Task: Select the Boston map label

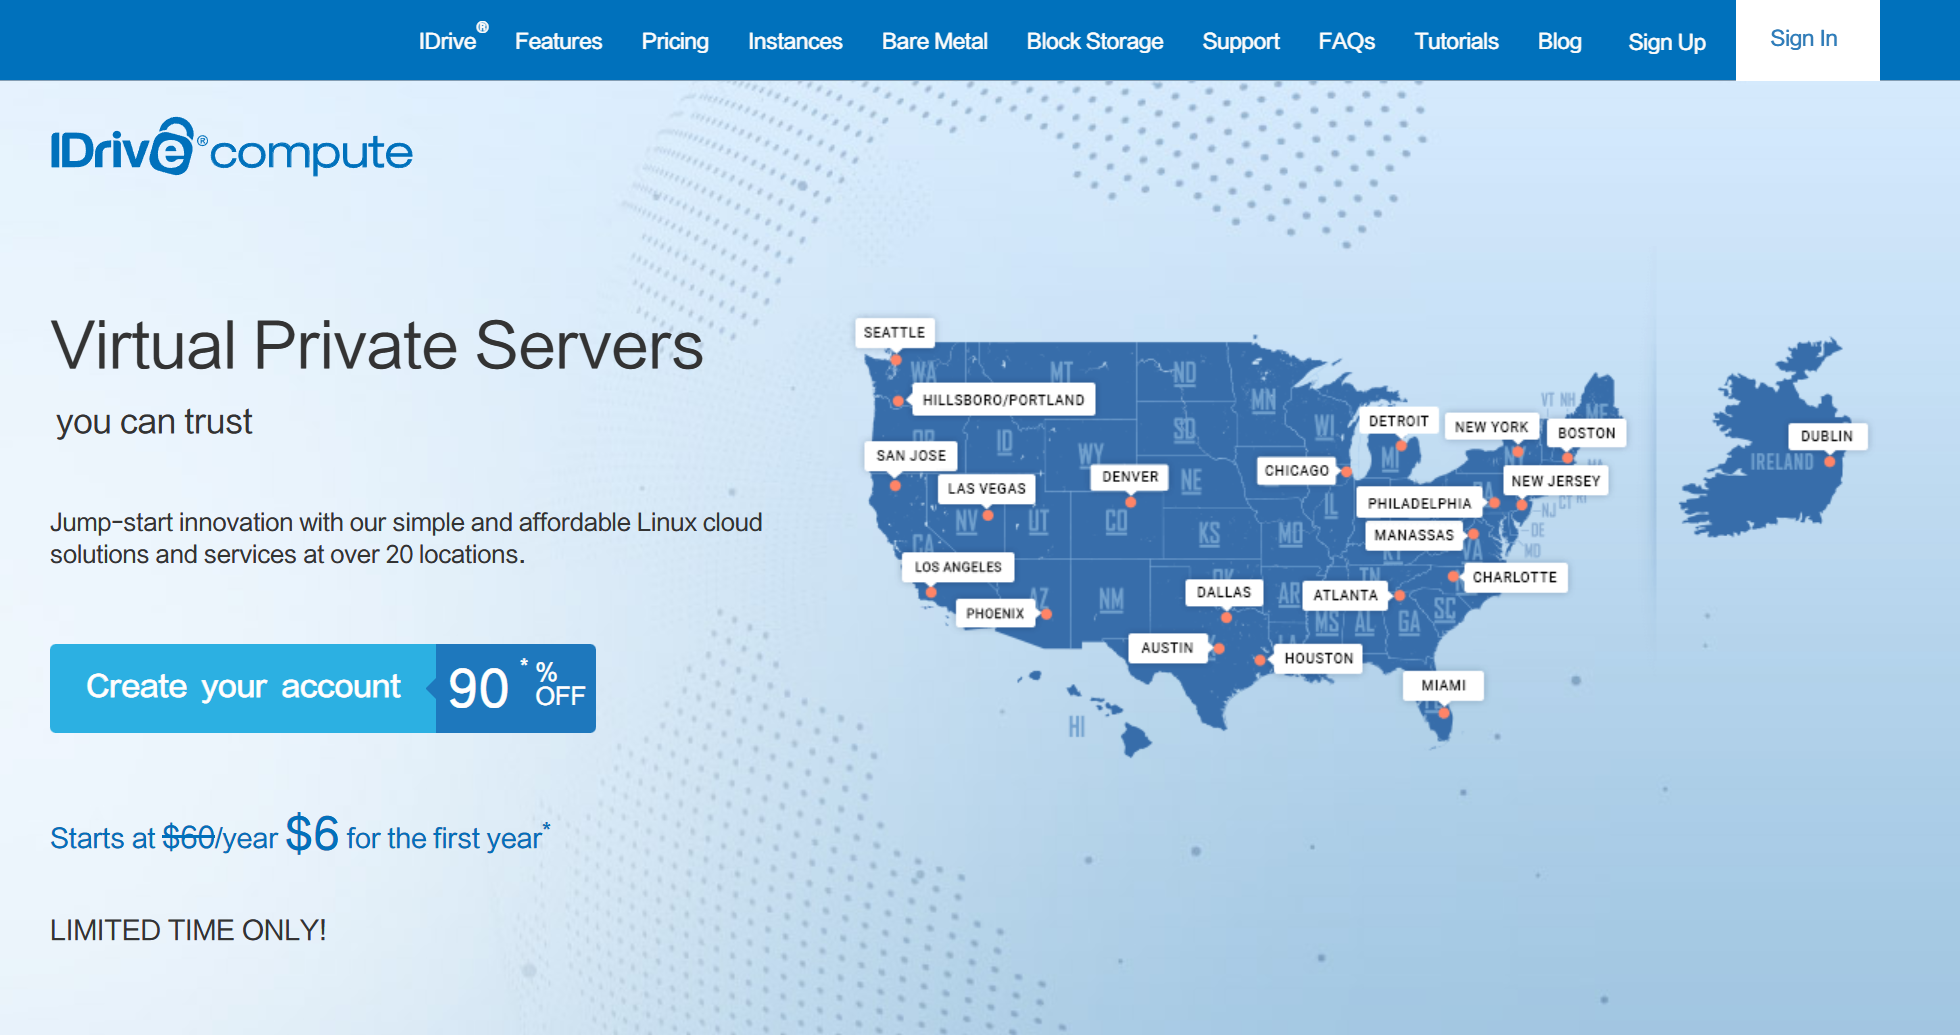Action: pyautogui.click(x=1586, y=433)
